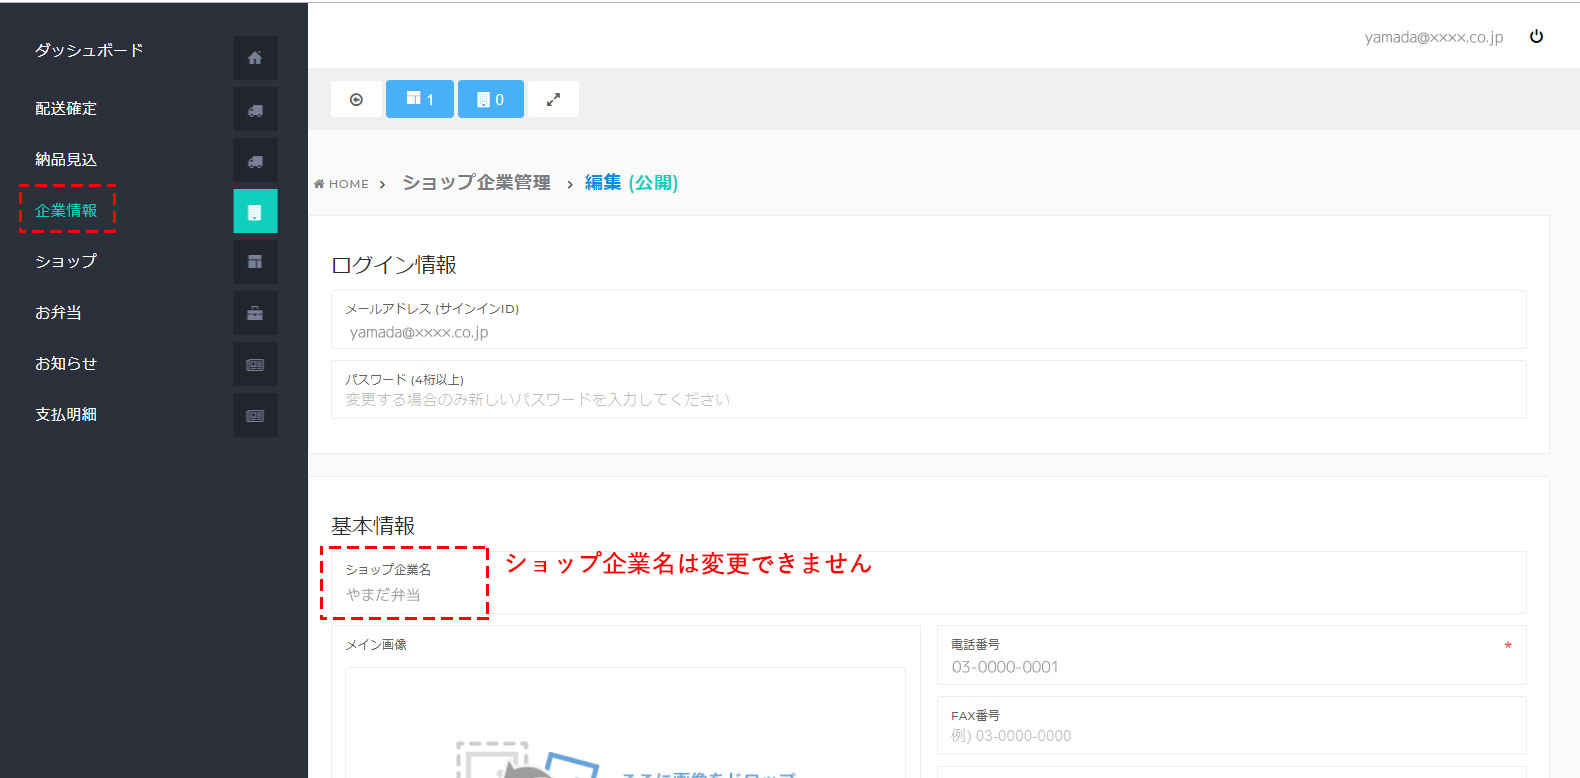Image resolution: width=1580 pixels, height=778 pixels.
Task: Click the truck icon beside 配送確定
Action: pos(255,110)
